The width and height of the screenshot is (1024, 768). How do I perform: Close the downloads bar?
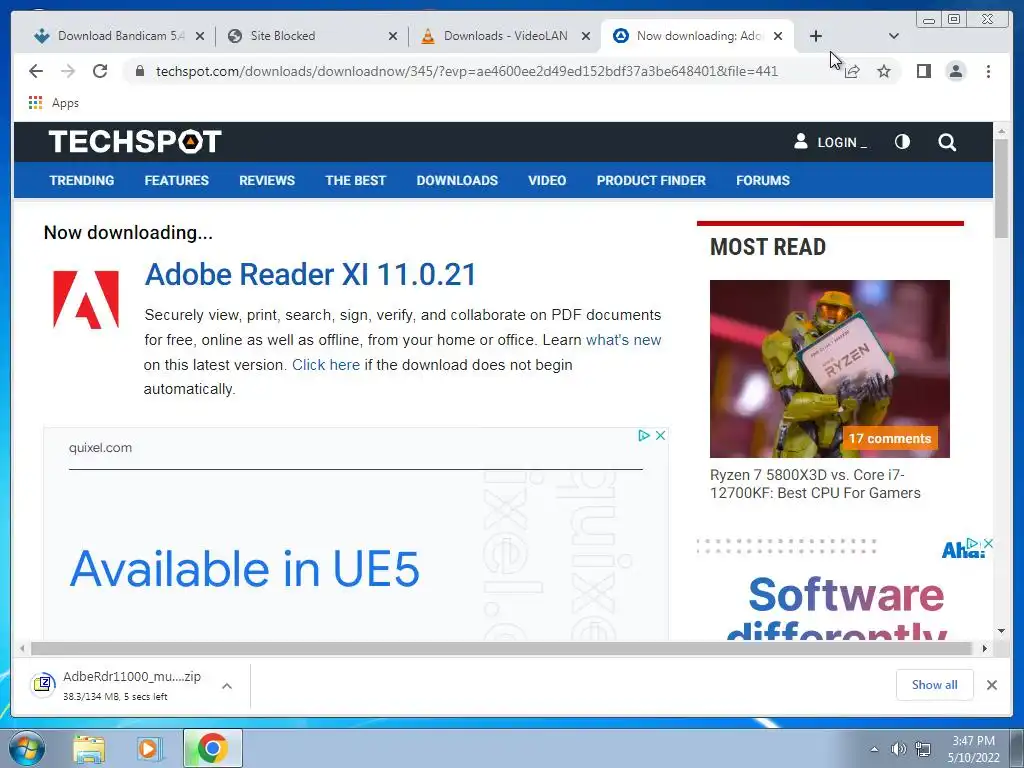(991, 685)
